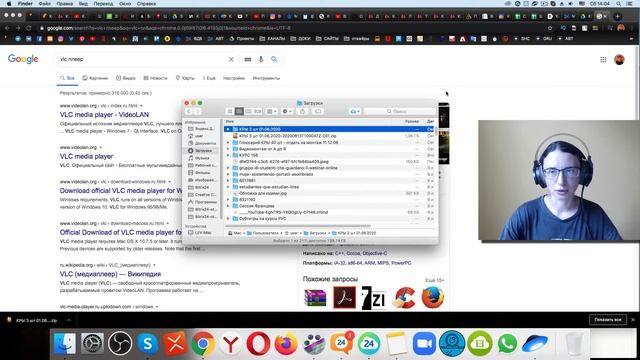Open Google Инструменты search tools
Screen dimensions: 640x360
(266, 78)
